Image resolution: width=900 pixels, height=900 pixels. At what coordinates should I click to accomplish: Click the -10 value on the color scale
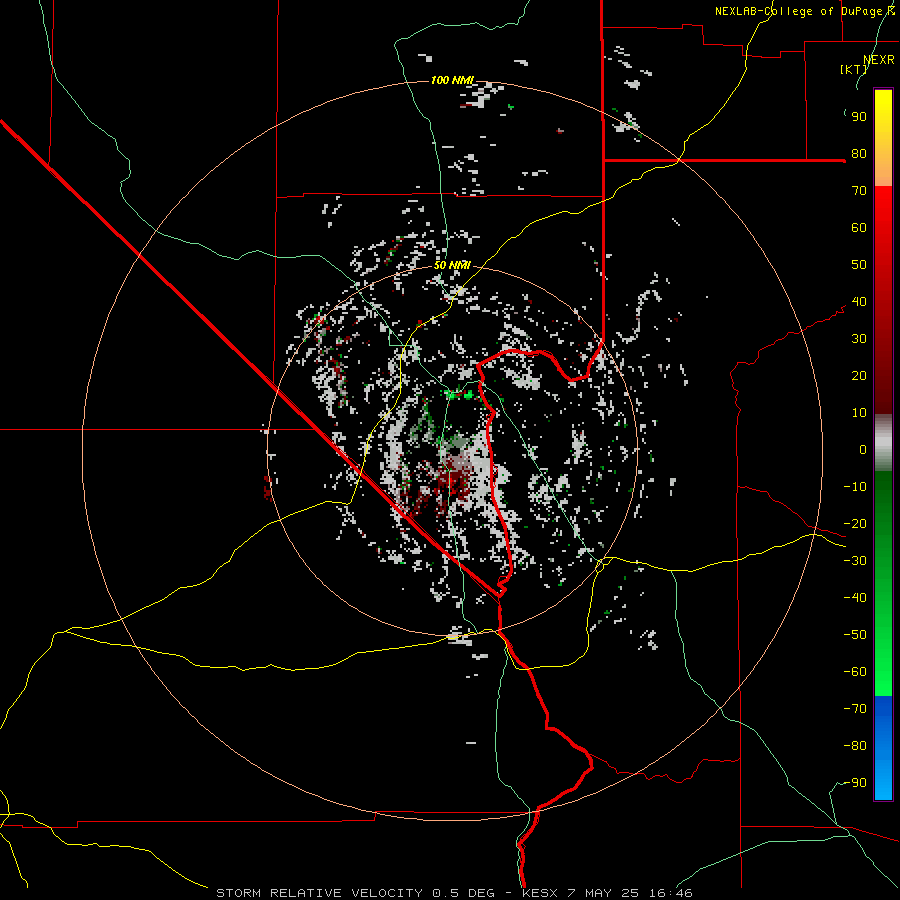pyautogui.click(x=855, y=487)
